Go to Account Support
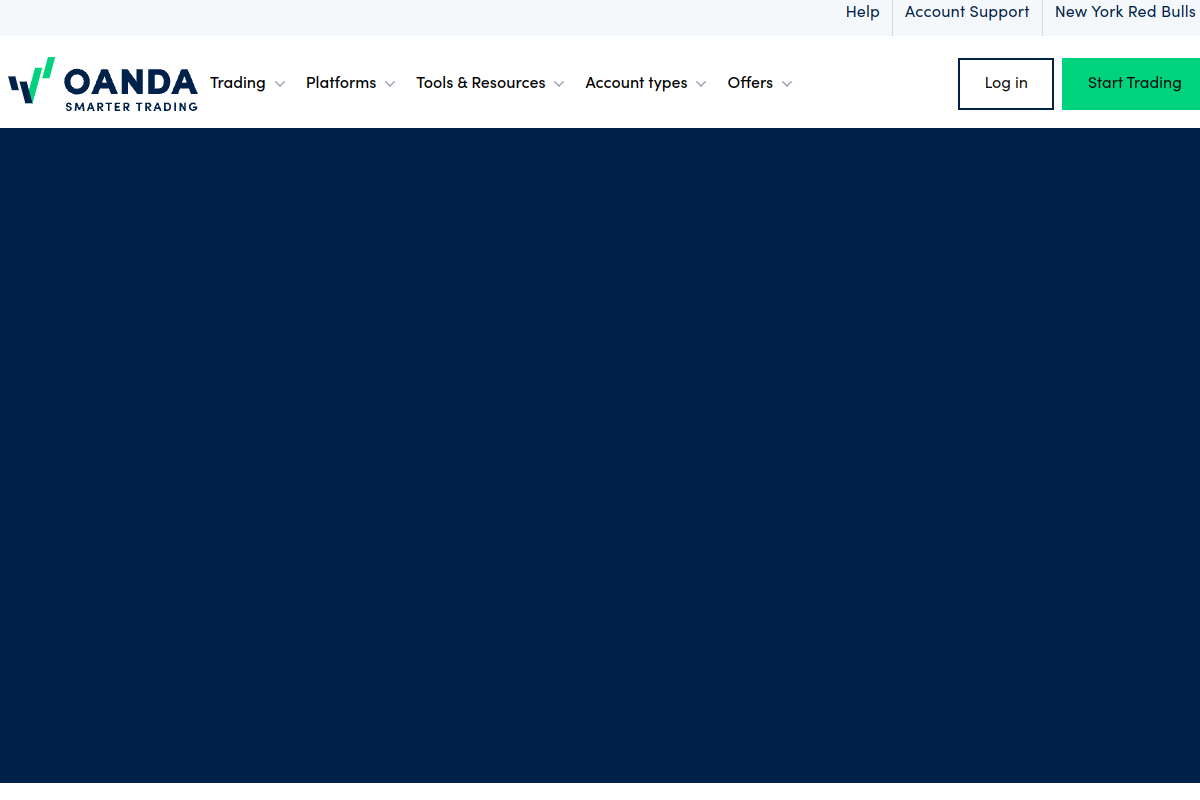The height and width of the screenshot is (800, 1200). [x=967, y=13]
